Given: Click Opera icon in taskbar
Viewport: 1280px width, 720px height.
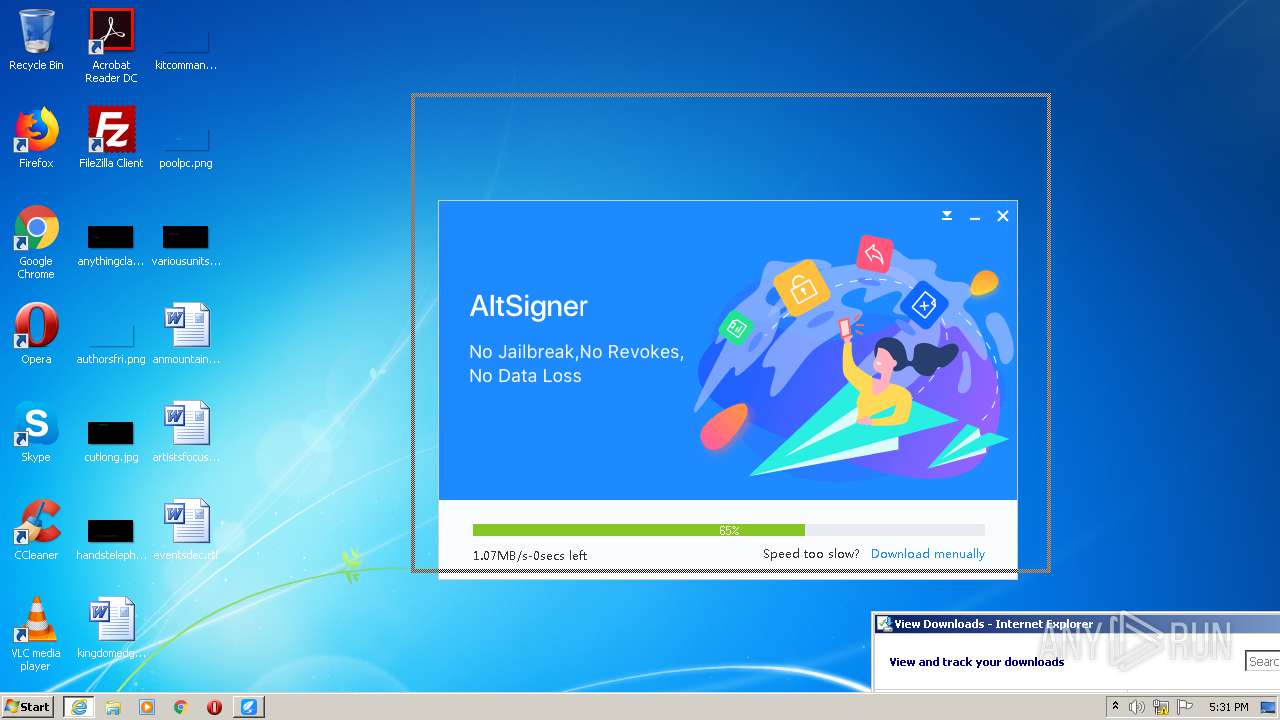Looking at the screenshot, I should coord(214,707).
